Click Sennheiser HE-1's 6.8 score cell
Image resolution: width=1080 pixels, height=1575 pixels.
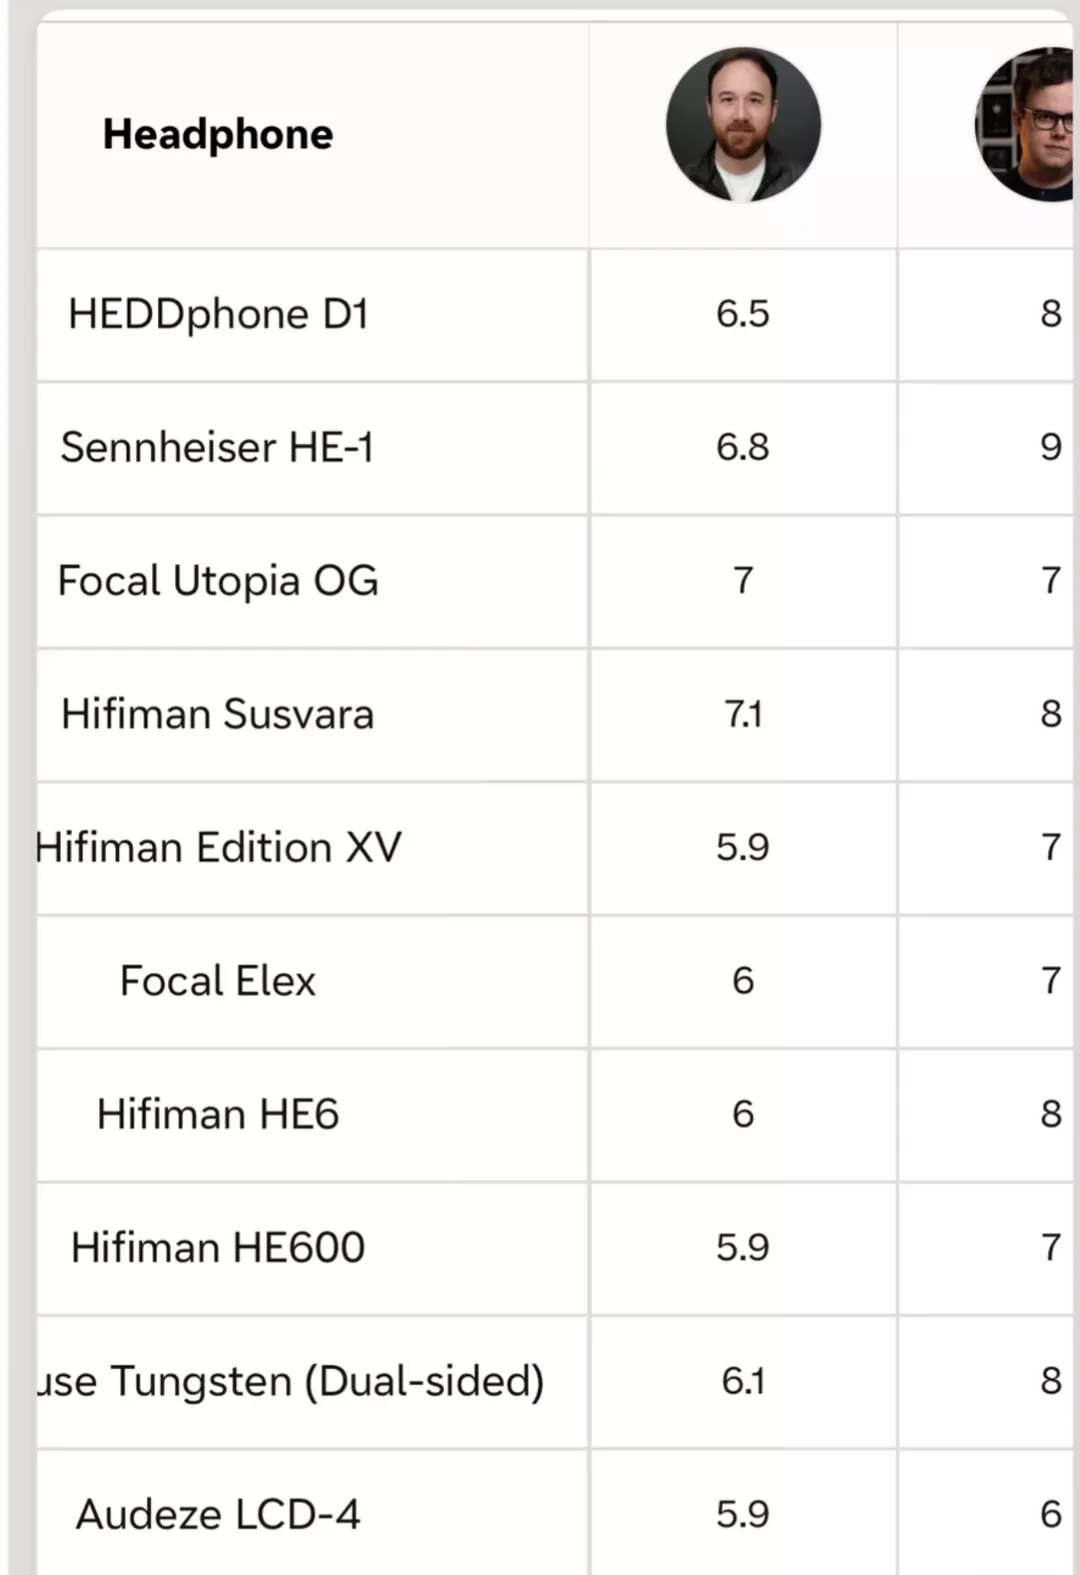743,447
